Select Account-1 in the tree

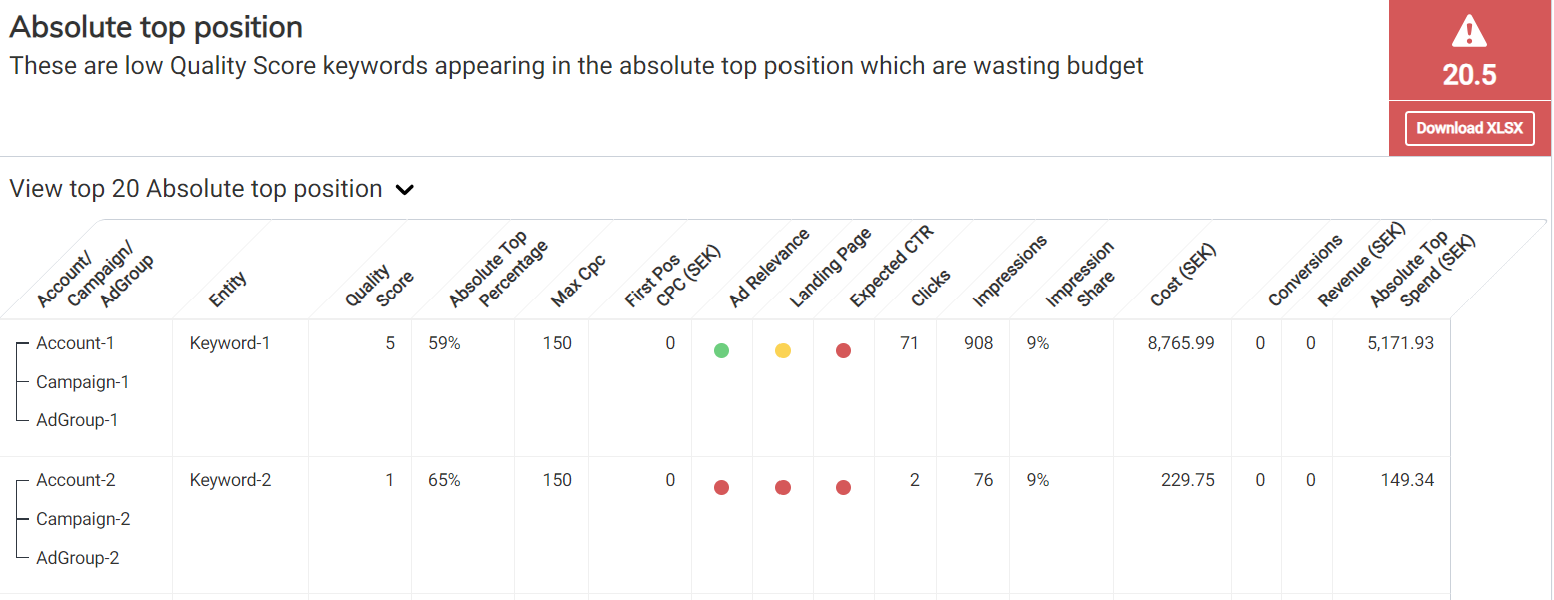pyautogui.click(x=75, y=343)
